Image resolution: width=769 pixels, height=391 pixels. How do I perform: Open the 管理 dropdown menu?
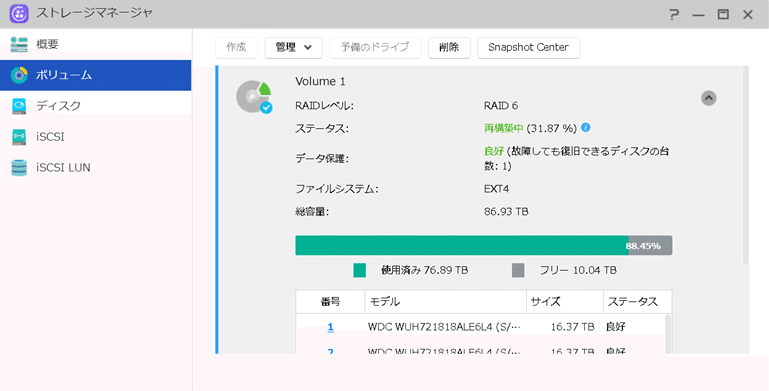tap(293, 48)
